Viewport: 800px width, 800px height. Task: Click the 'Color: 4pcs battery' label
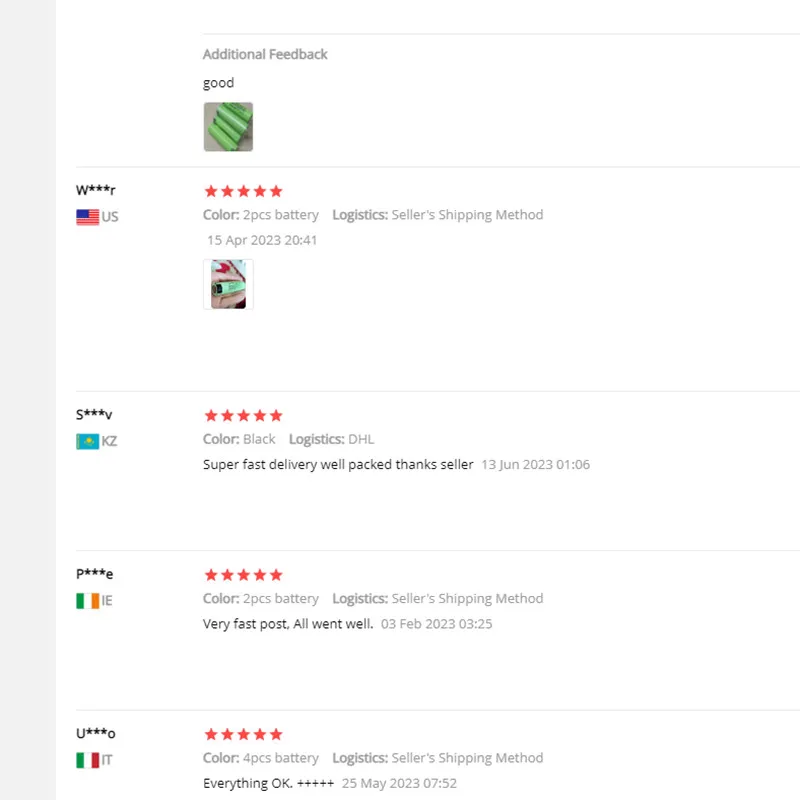pos(261,758)
